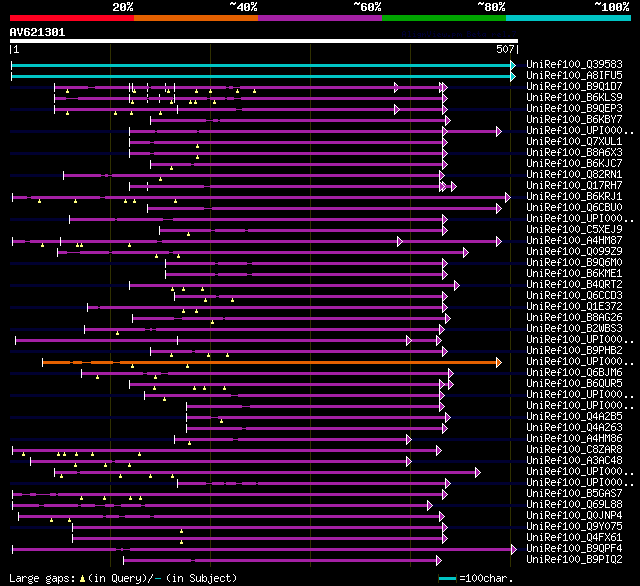
Task: Click the cyan 100char scale bar in legend
Action: pos(447,578)
